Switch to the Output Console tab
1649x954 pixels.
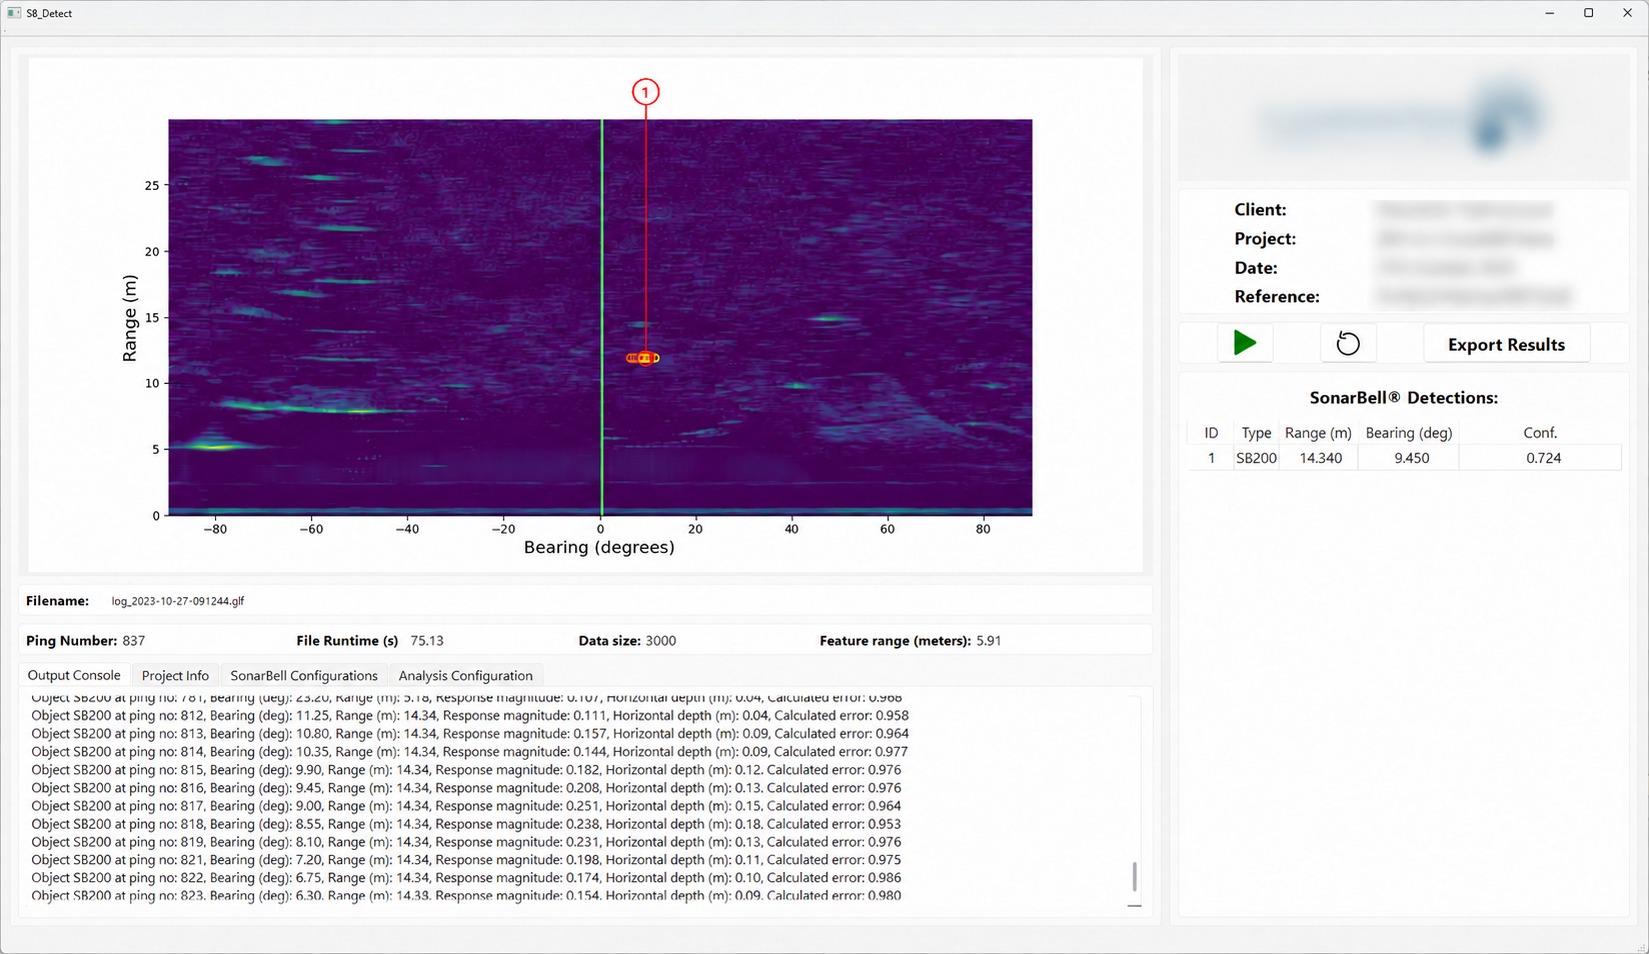point(74,675)
